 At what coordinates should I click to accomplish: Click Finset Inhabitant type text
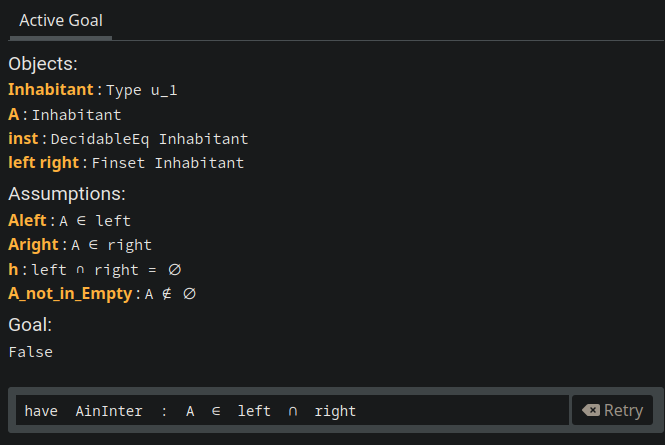click(x=168, y=163)
